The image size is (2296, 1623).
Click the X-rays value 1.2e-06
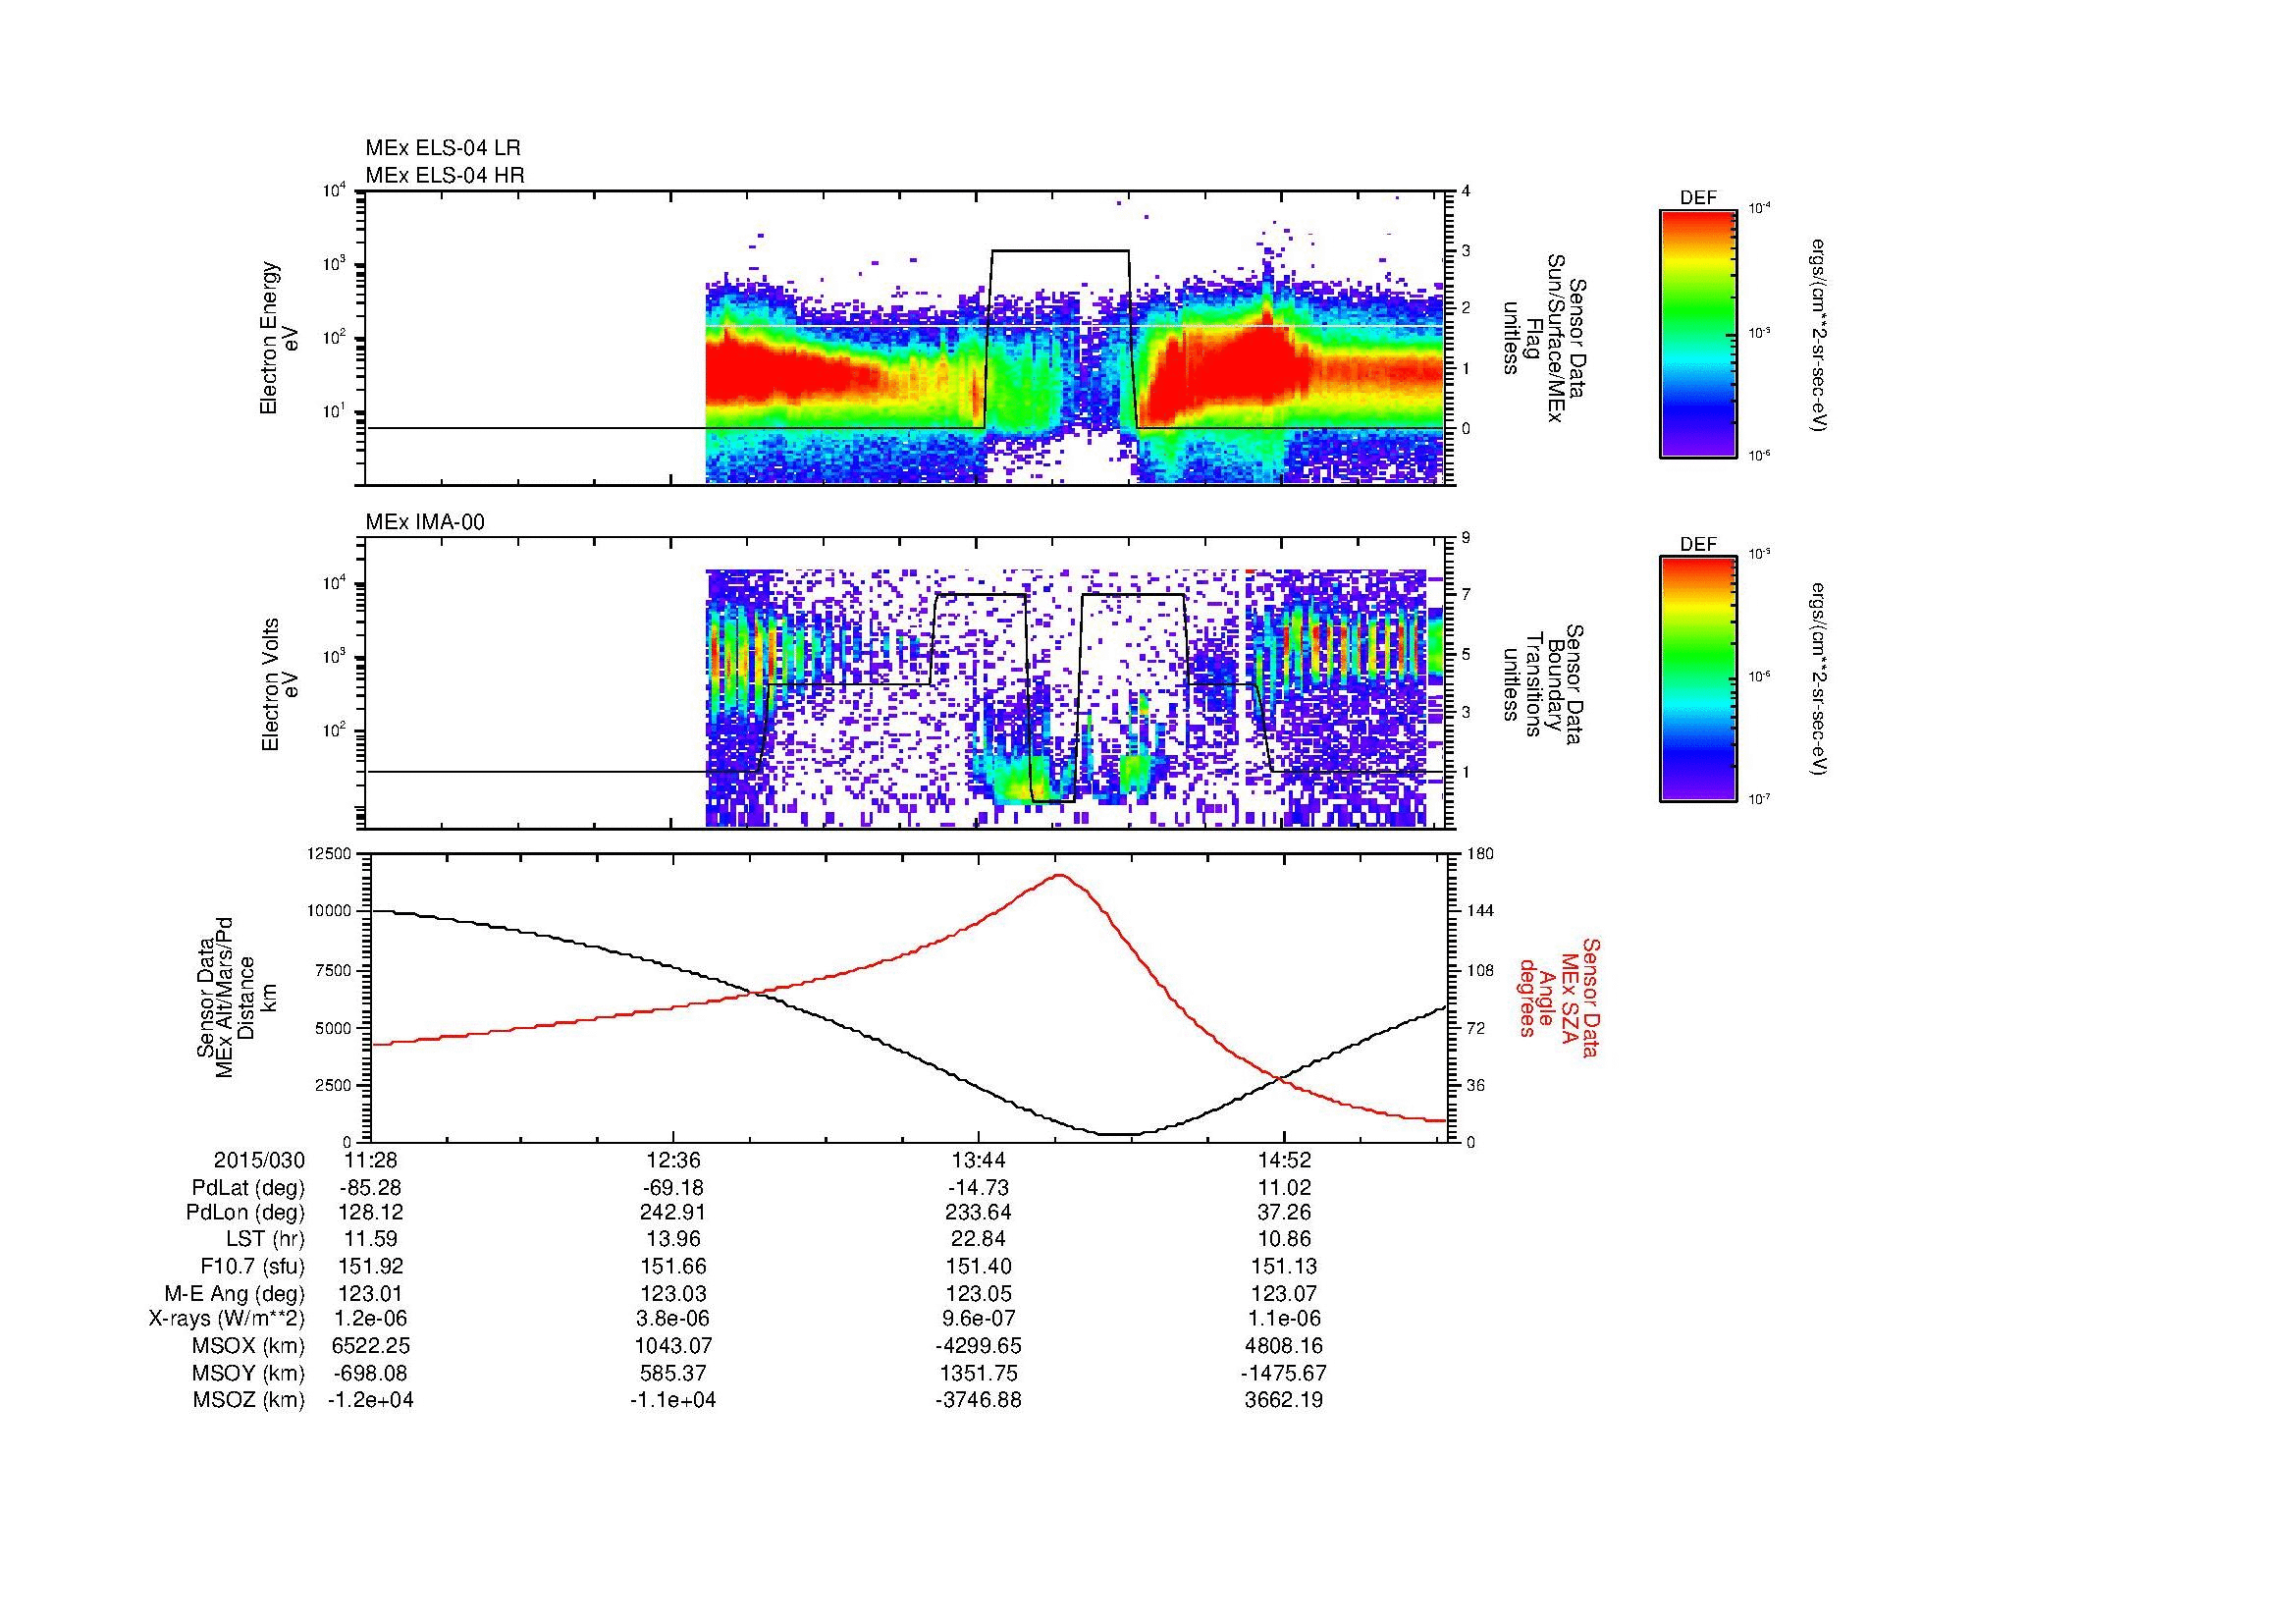(370, 1319)
